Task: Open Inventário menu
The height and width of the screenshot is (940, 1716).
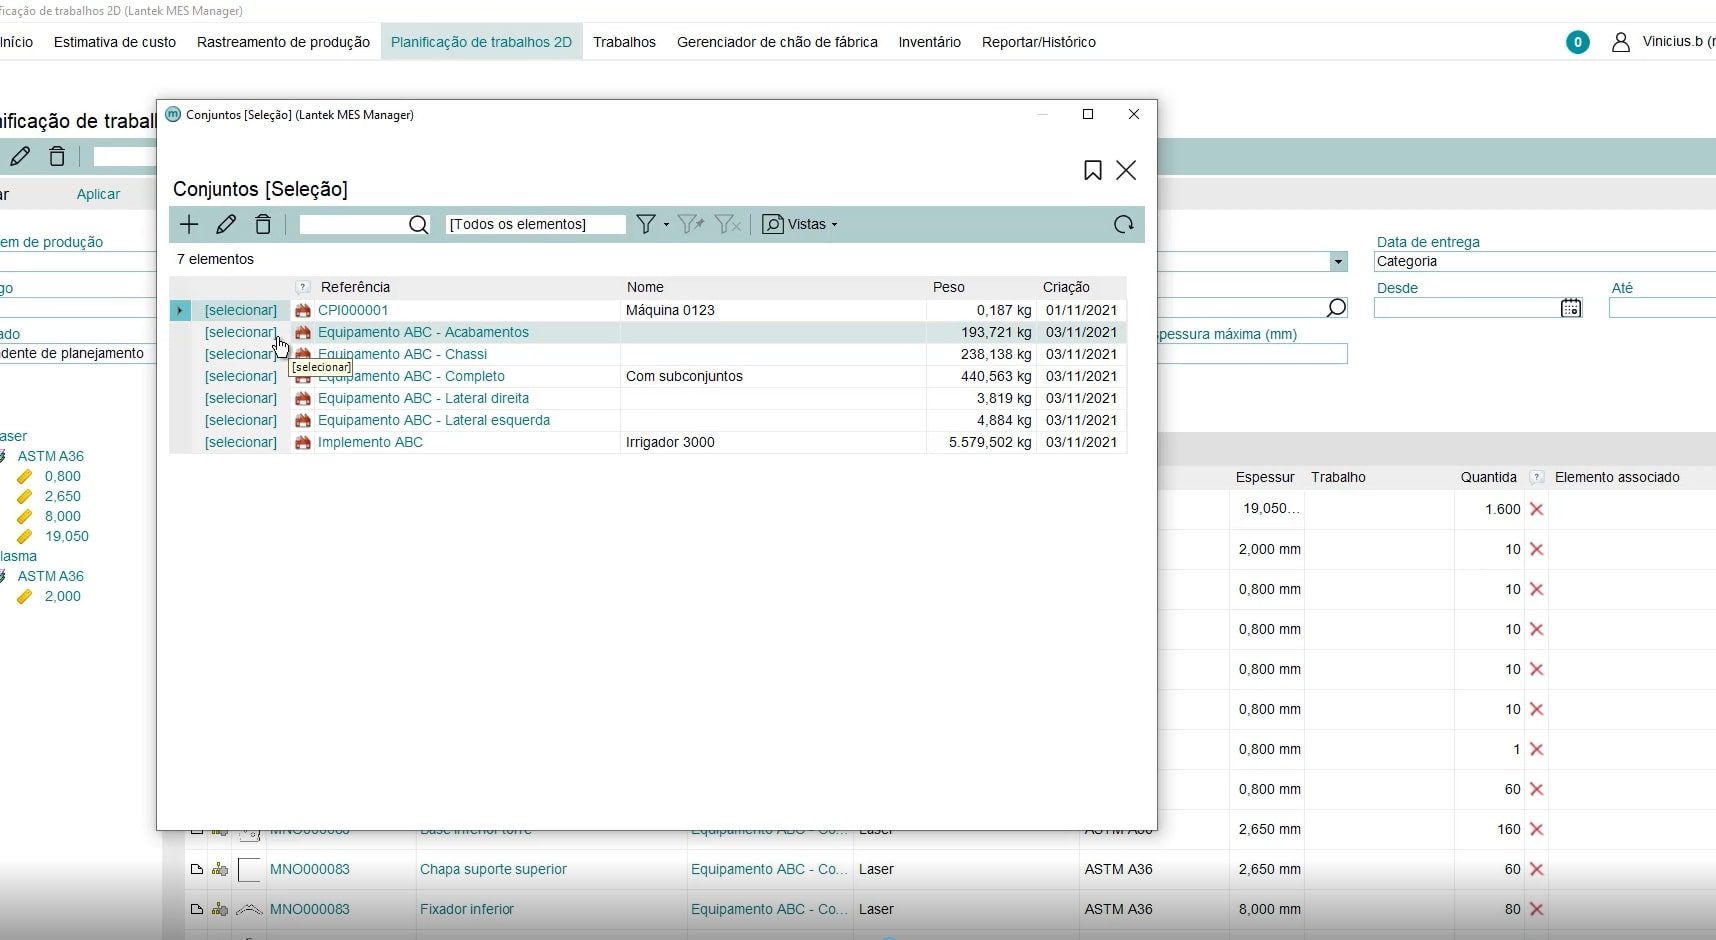Action: coord(929,42)
